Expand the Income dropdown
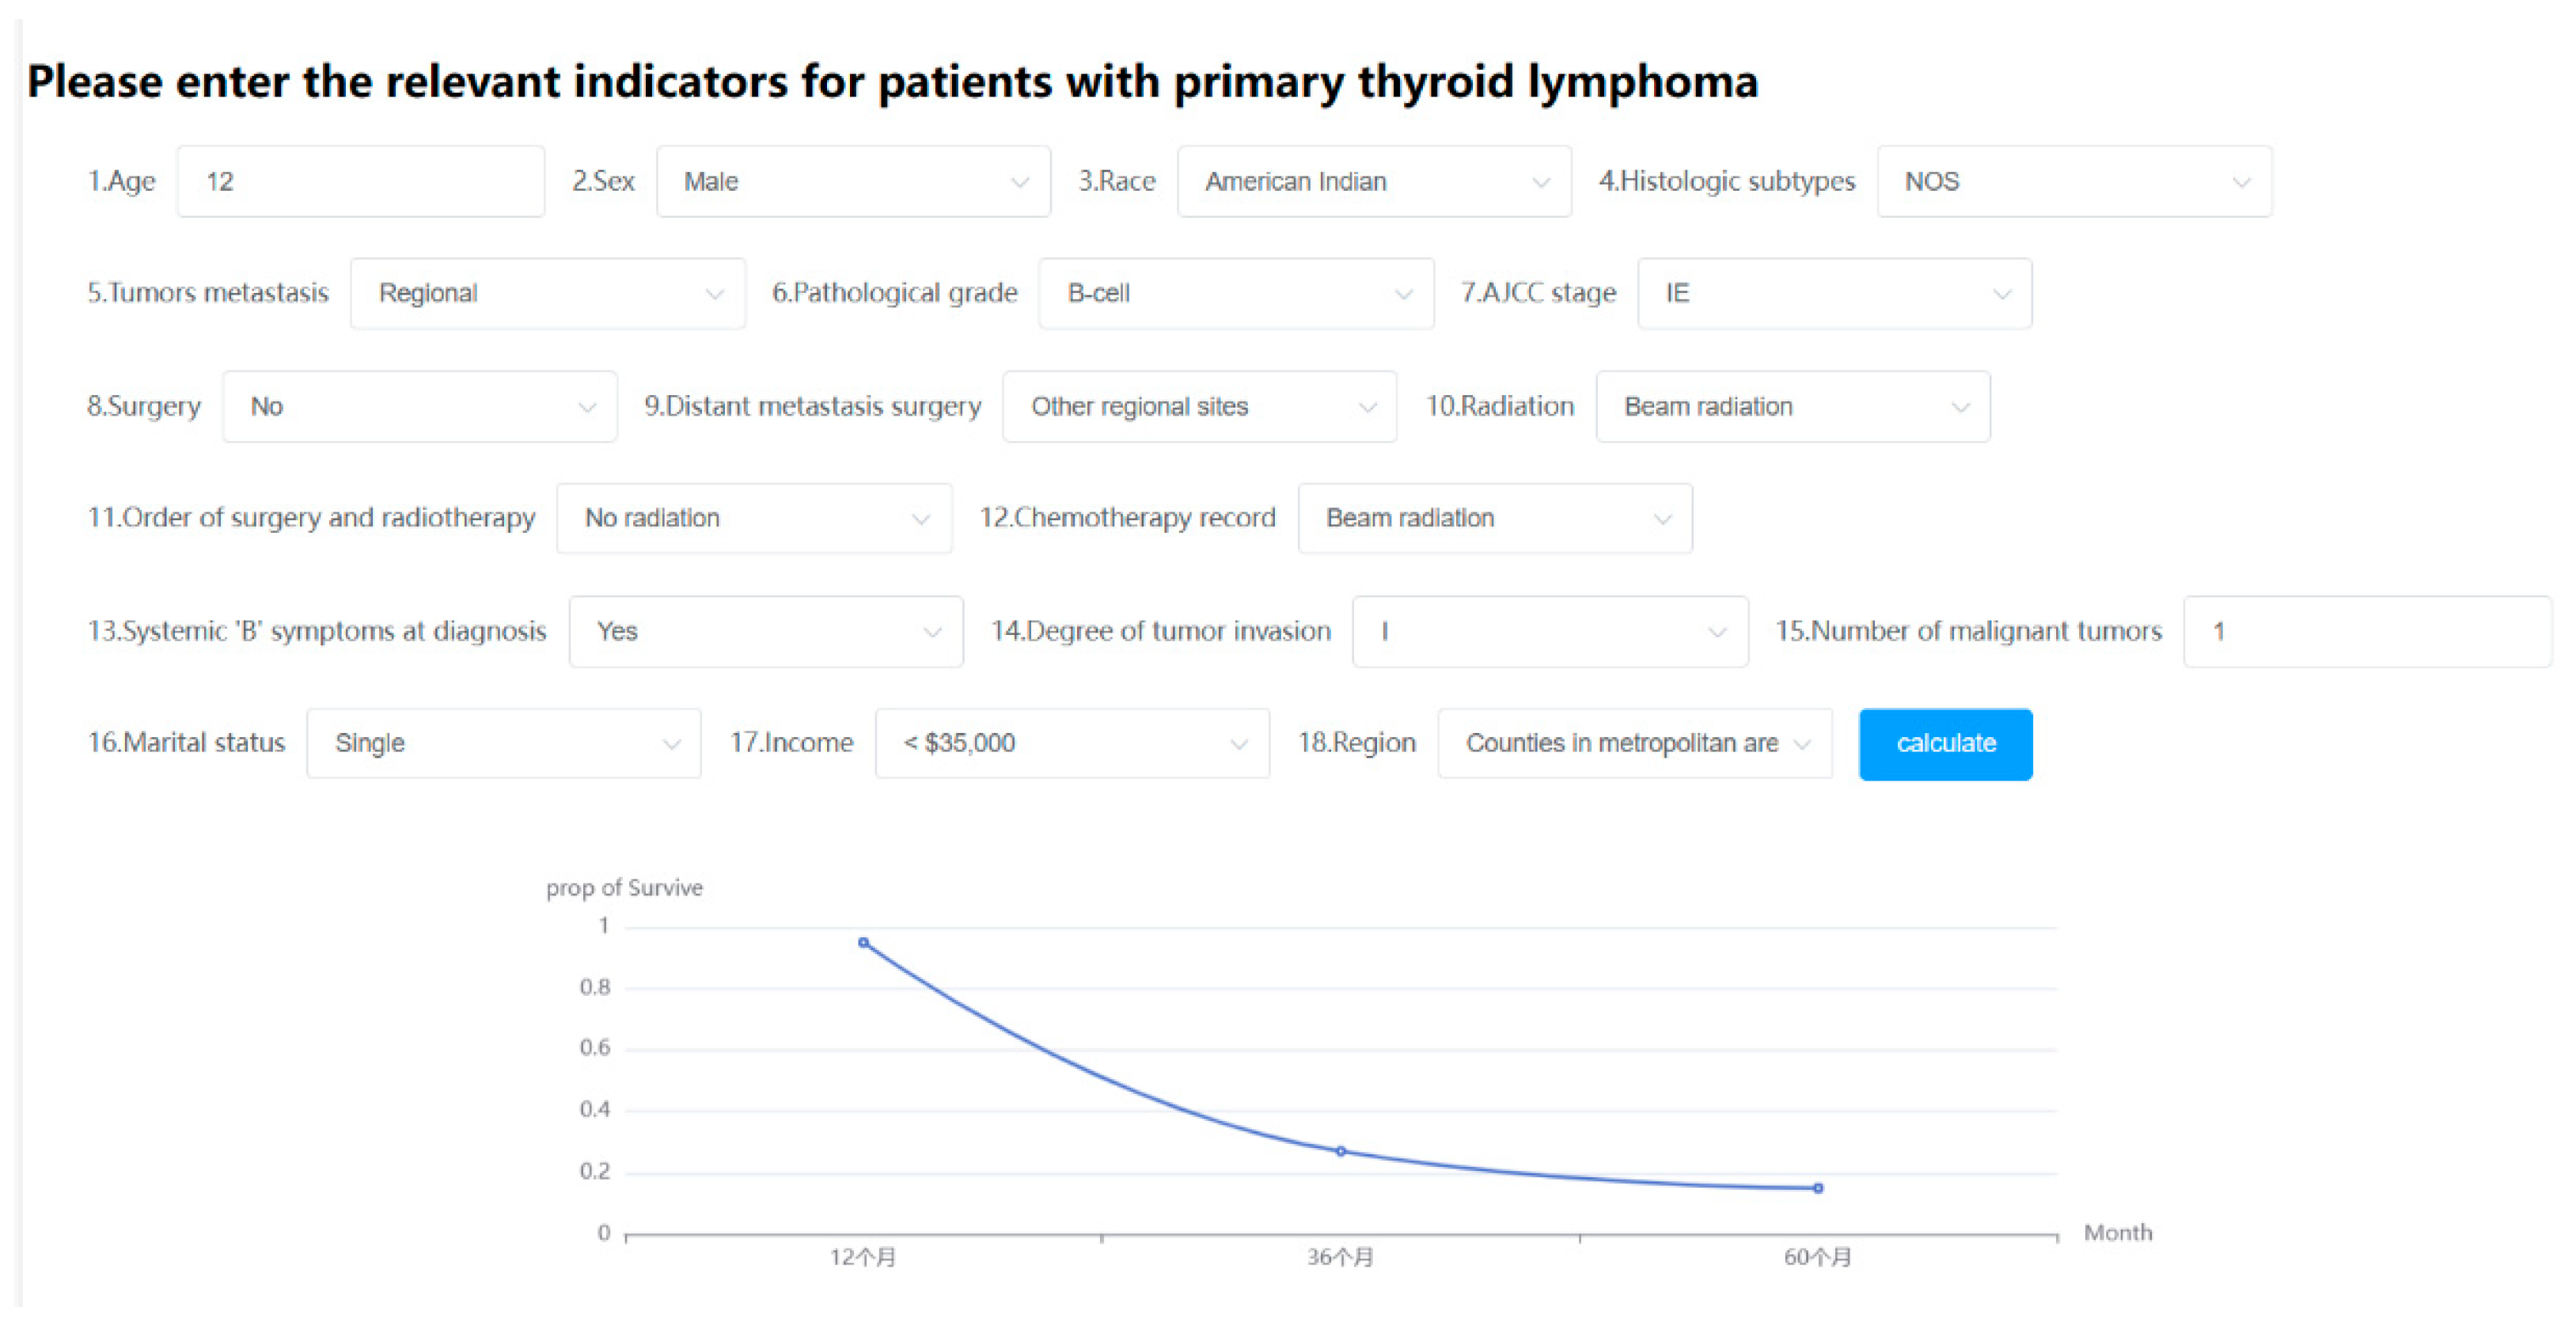The height and width of the screenshot is (1334, 2576). (x=1071, y=743)
